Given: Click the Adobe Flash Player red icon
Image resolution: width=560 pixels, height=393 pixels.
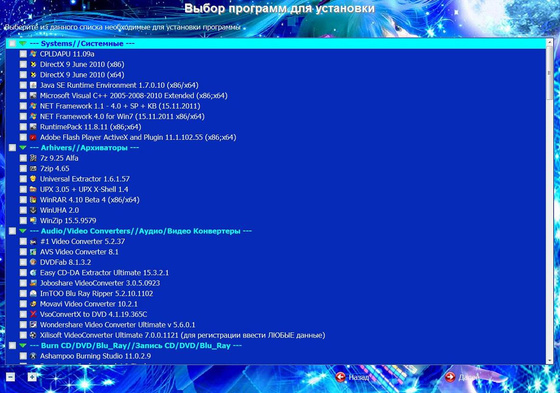Looking at the screenshot, I should point(33,137).
